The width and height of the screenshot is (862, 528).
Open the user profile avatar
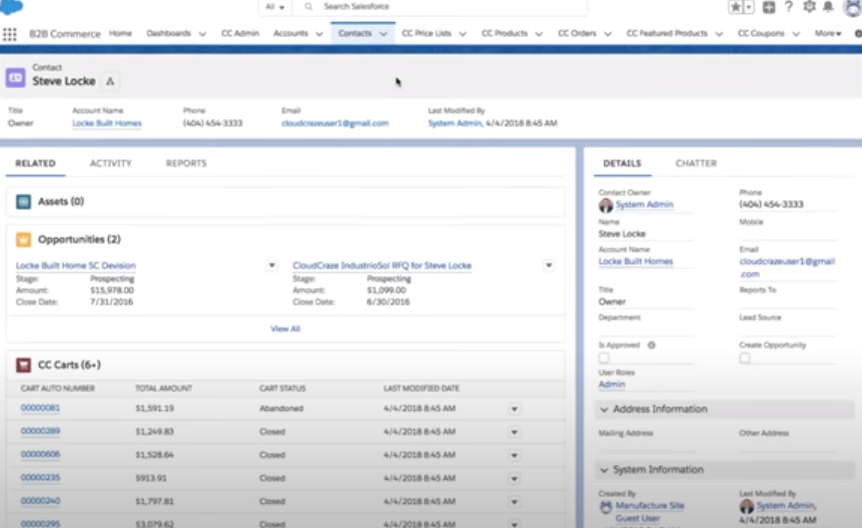click(853, 8)
